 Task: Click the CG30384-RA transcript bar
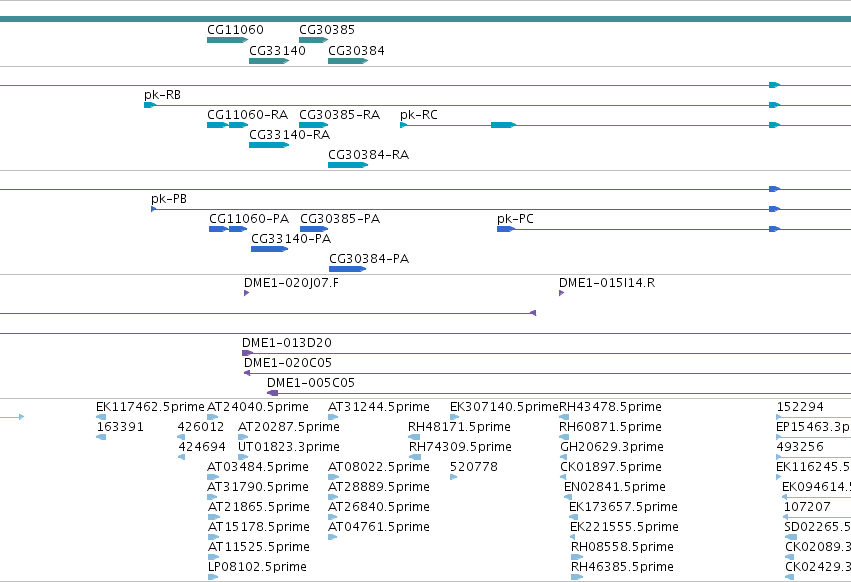[x=348, y=165]
